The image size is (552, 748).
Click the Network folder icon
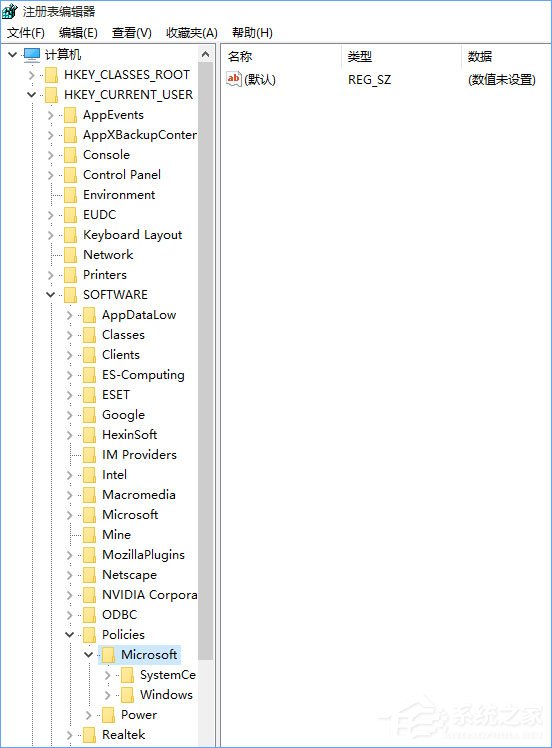click(71, 255)
